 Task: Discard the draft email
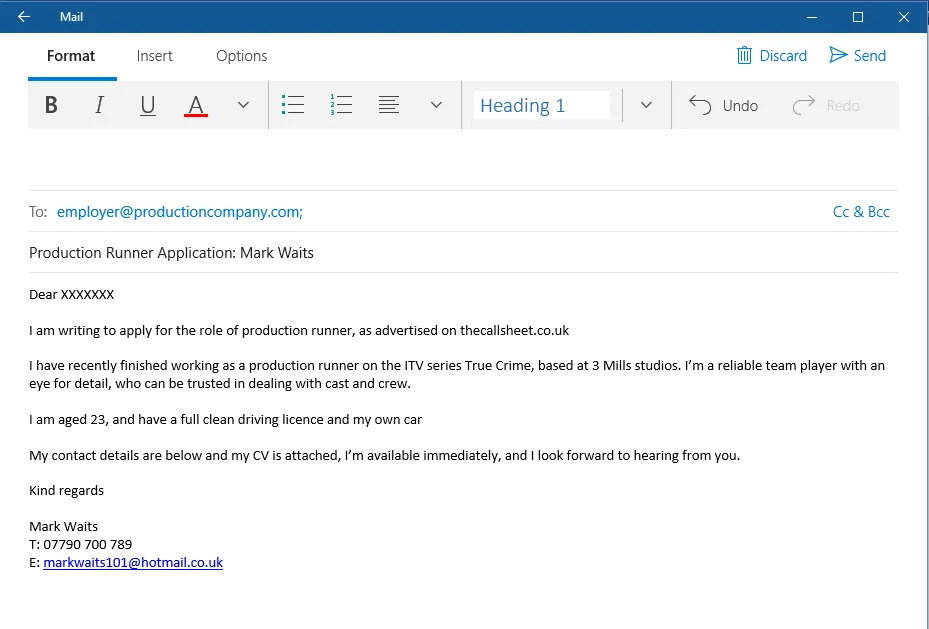[x=771, y=55]
